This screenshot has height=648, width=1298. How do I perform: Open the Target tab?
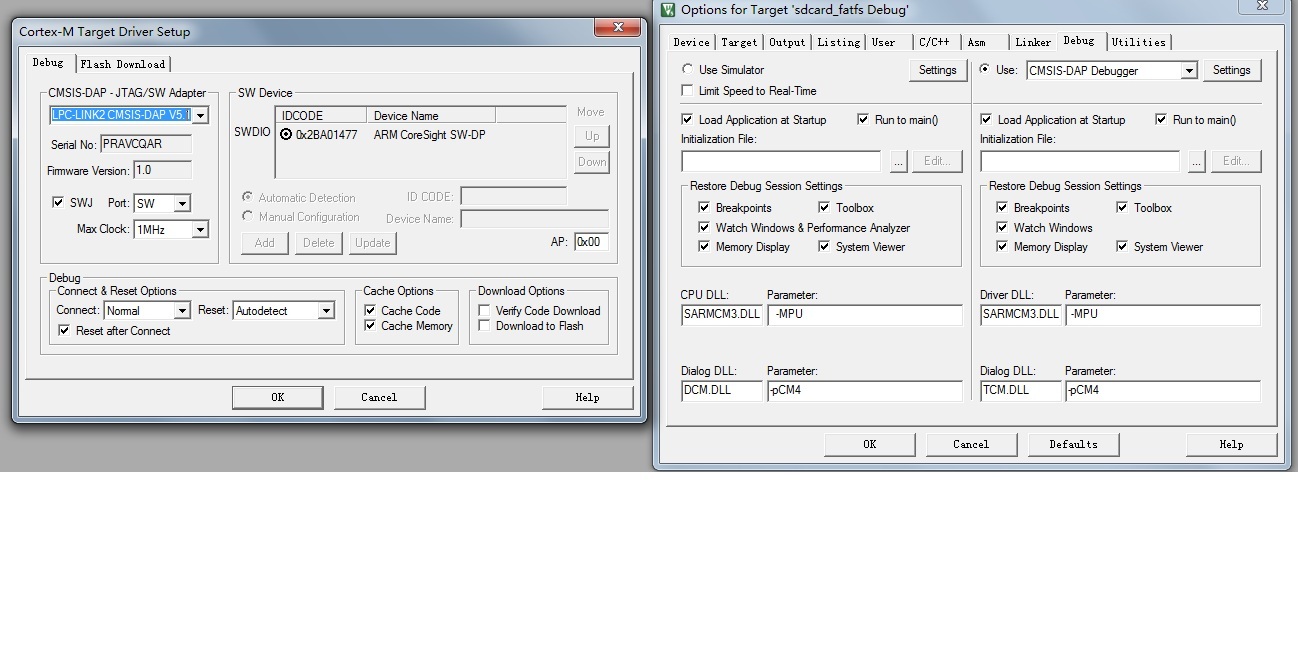point(739,42)
